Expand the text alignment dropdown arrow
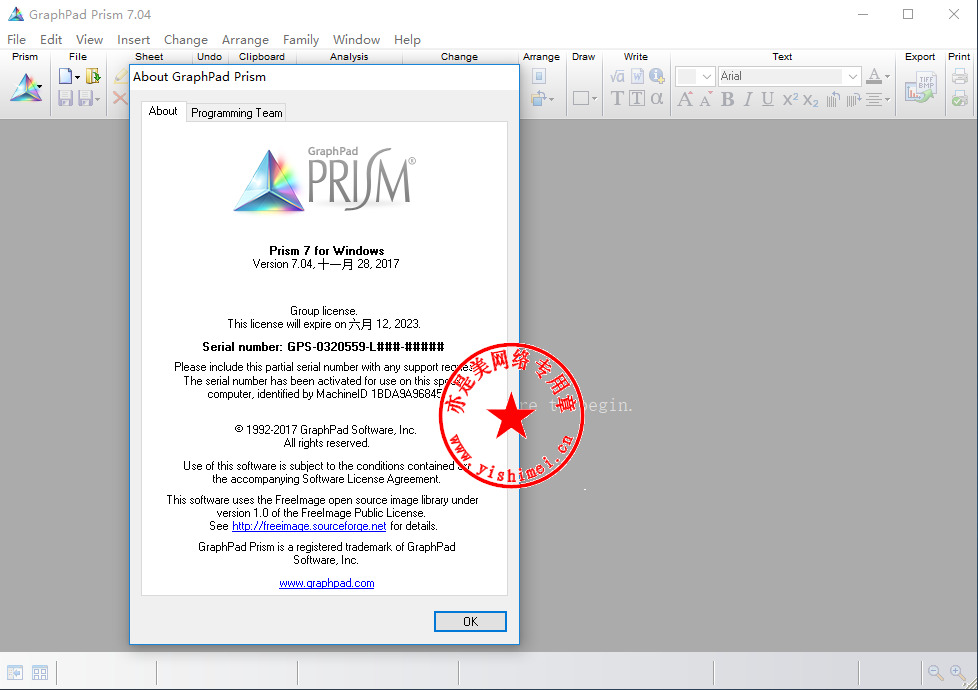This screenshot has height=690, width=978. click(887, 99)
